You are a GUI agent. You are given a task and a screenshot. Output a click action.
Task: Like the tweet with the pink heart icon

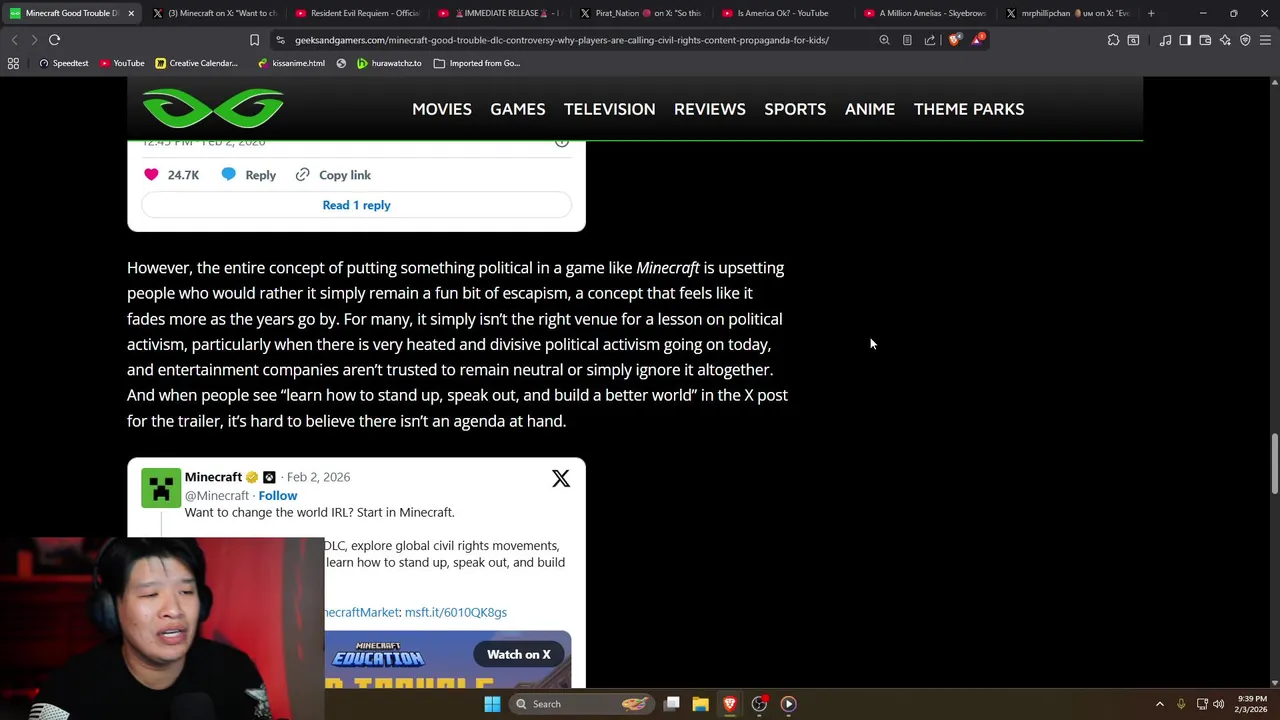[x=151, y=175]
